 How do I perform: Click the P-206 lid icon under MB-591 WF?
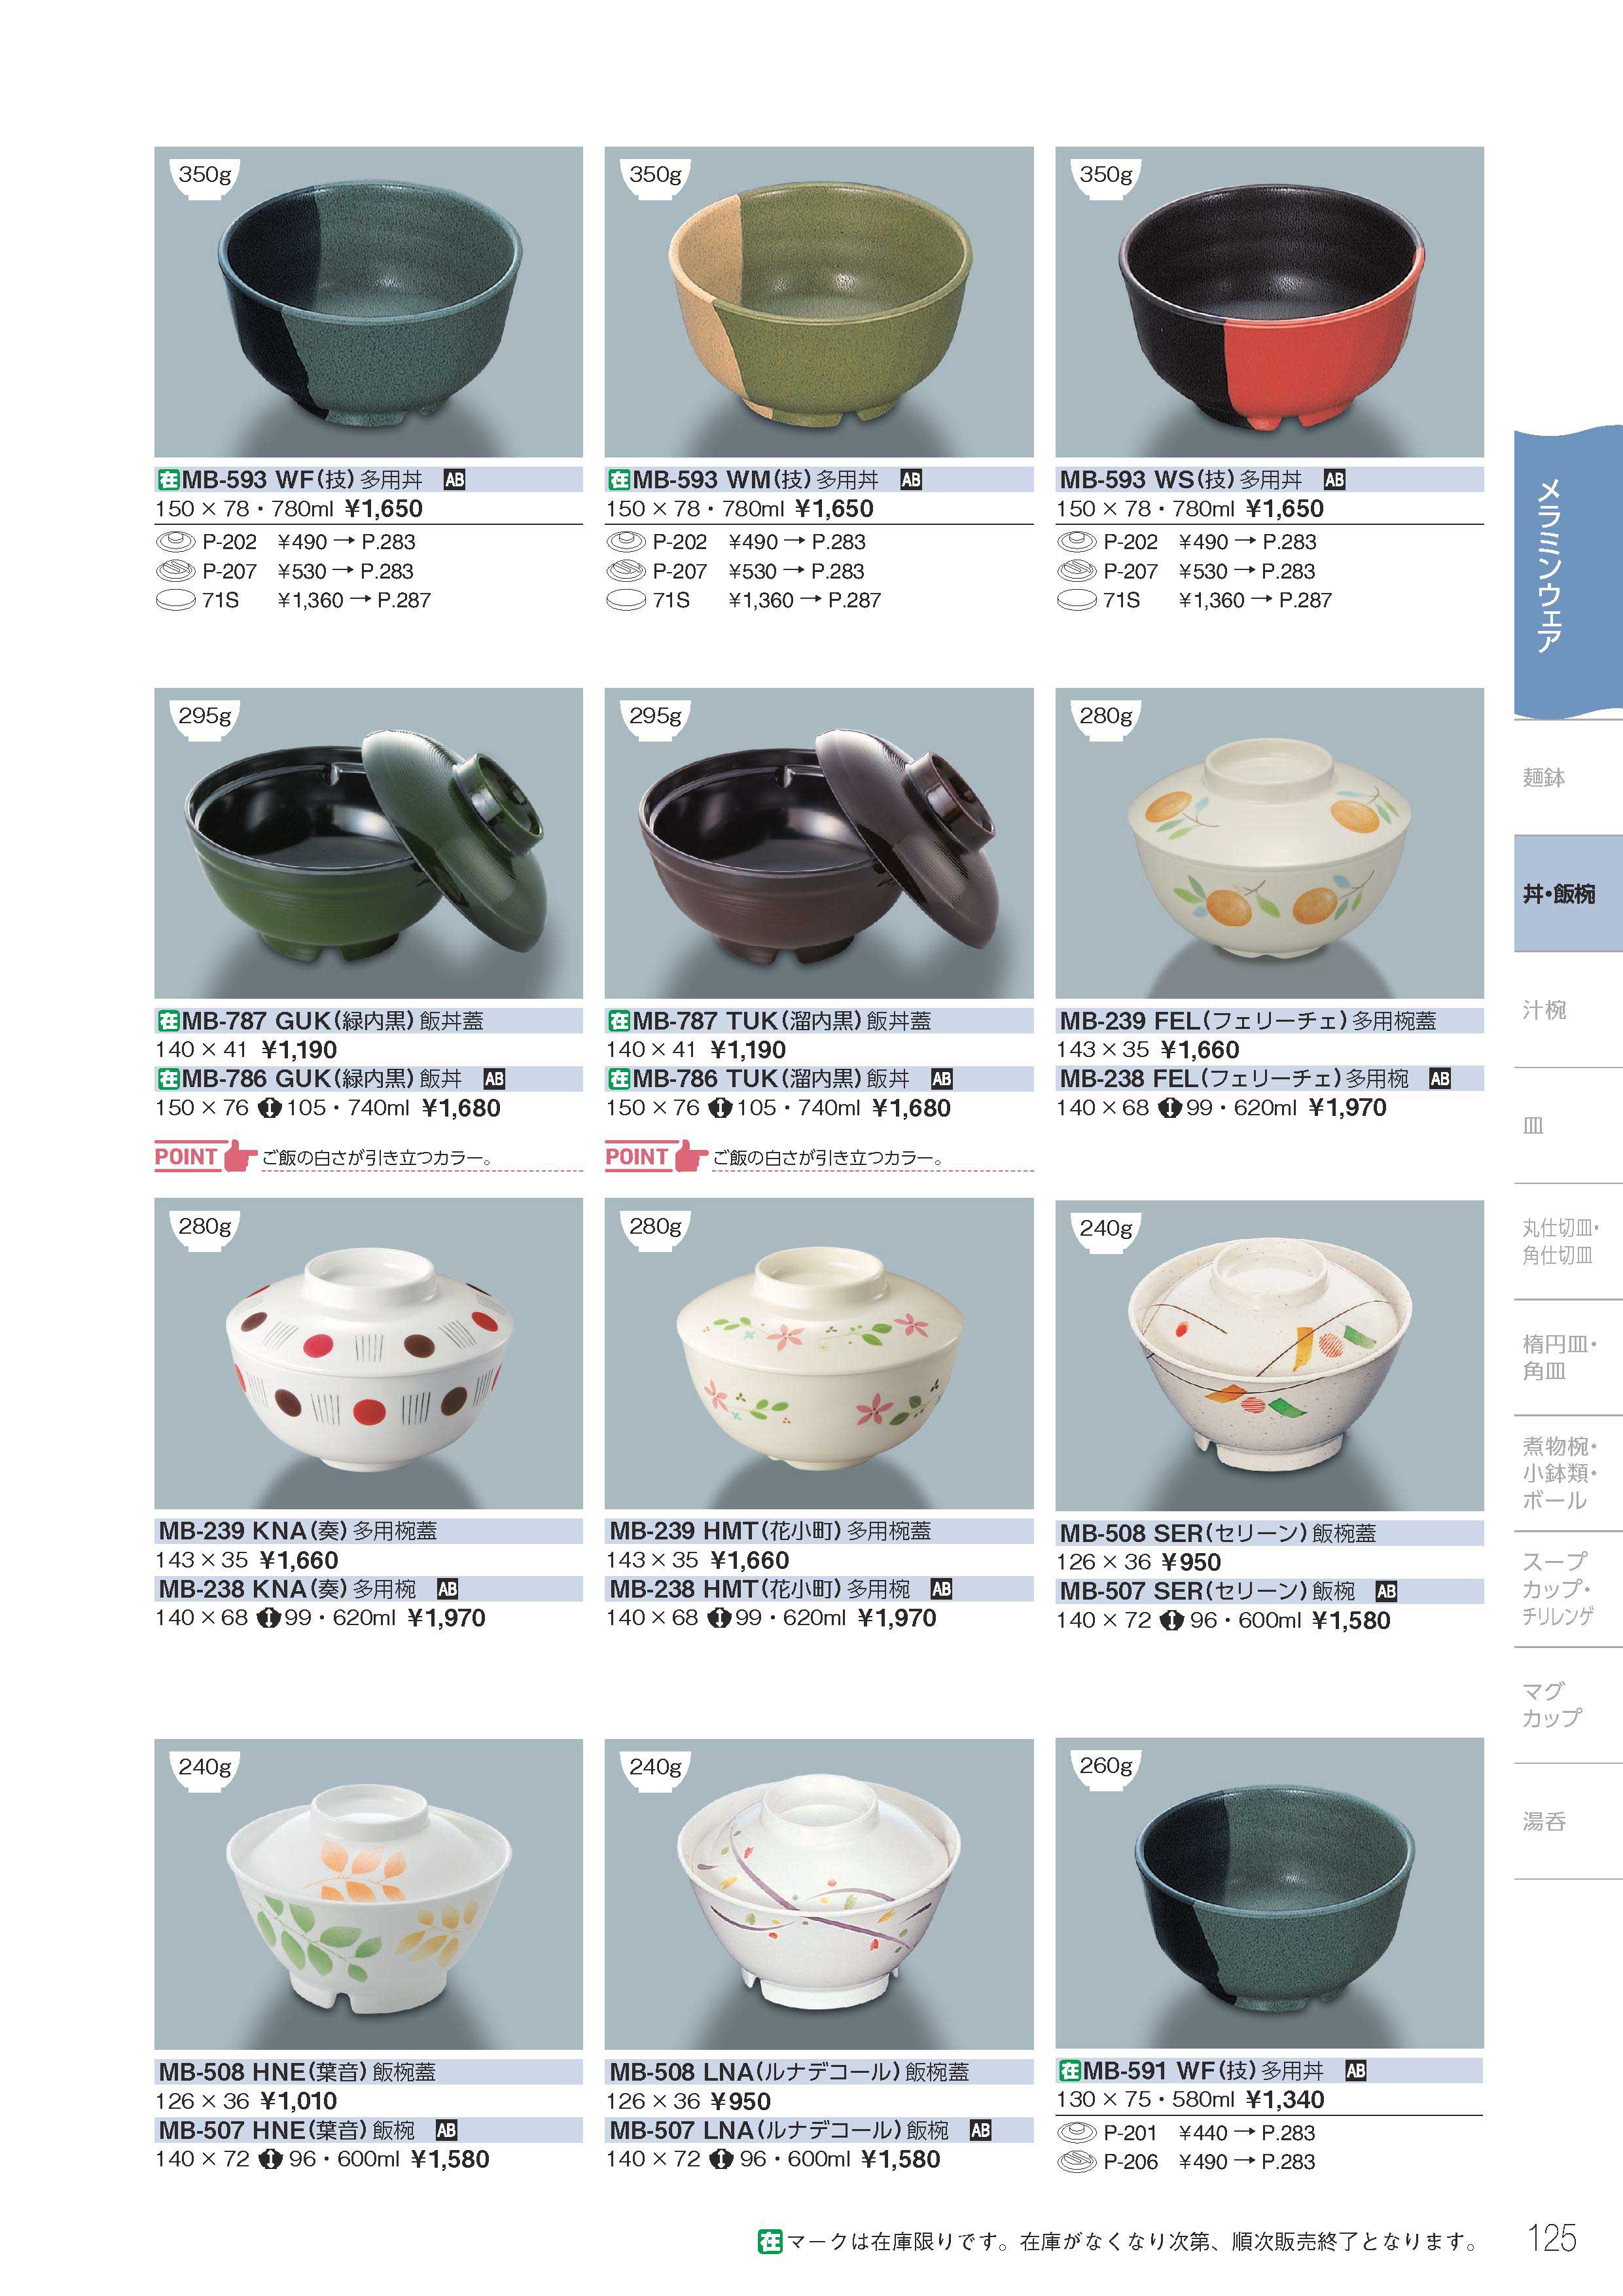pos(1077,2161)
